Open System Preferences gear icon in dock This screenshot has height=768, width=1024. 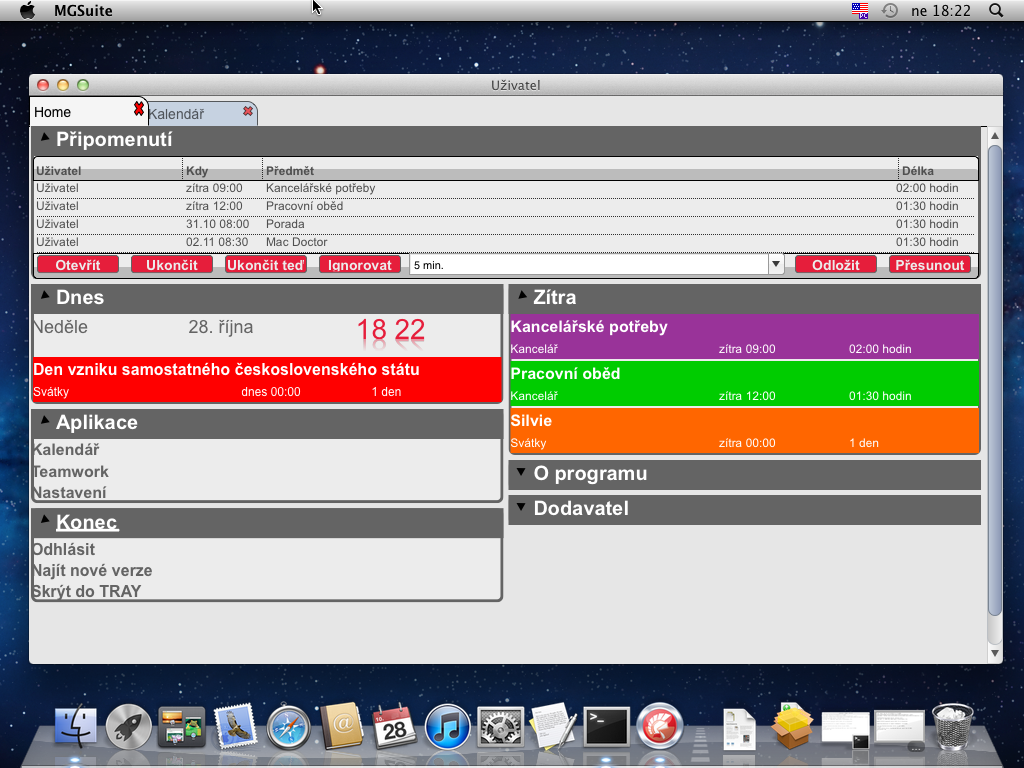click(500, 726)
